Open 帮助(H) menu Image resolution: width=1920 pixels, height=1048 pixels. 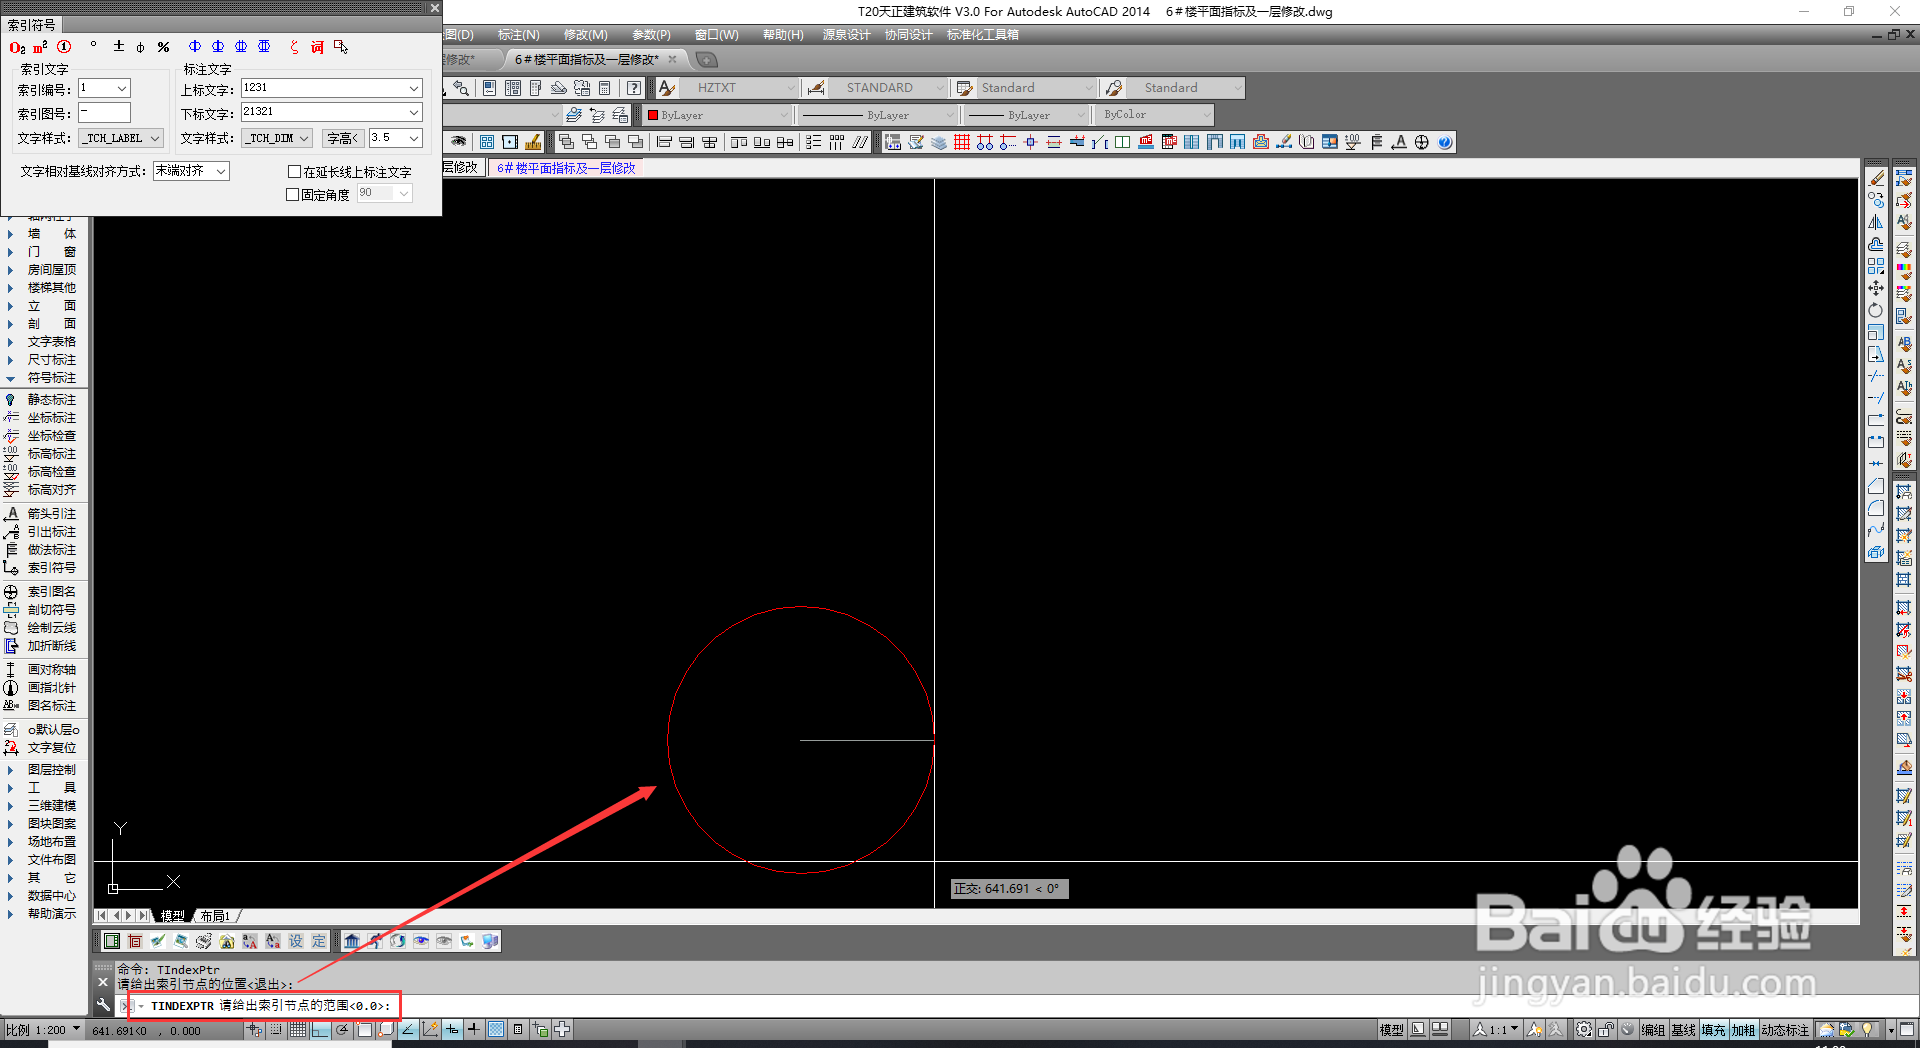[x=783, y=35]
